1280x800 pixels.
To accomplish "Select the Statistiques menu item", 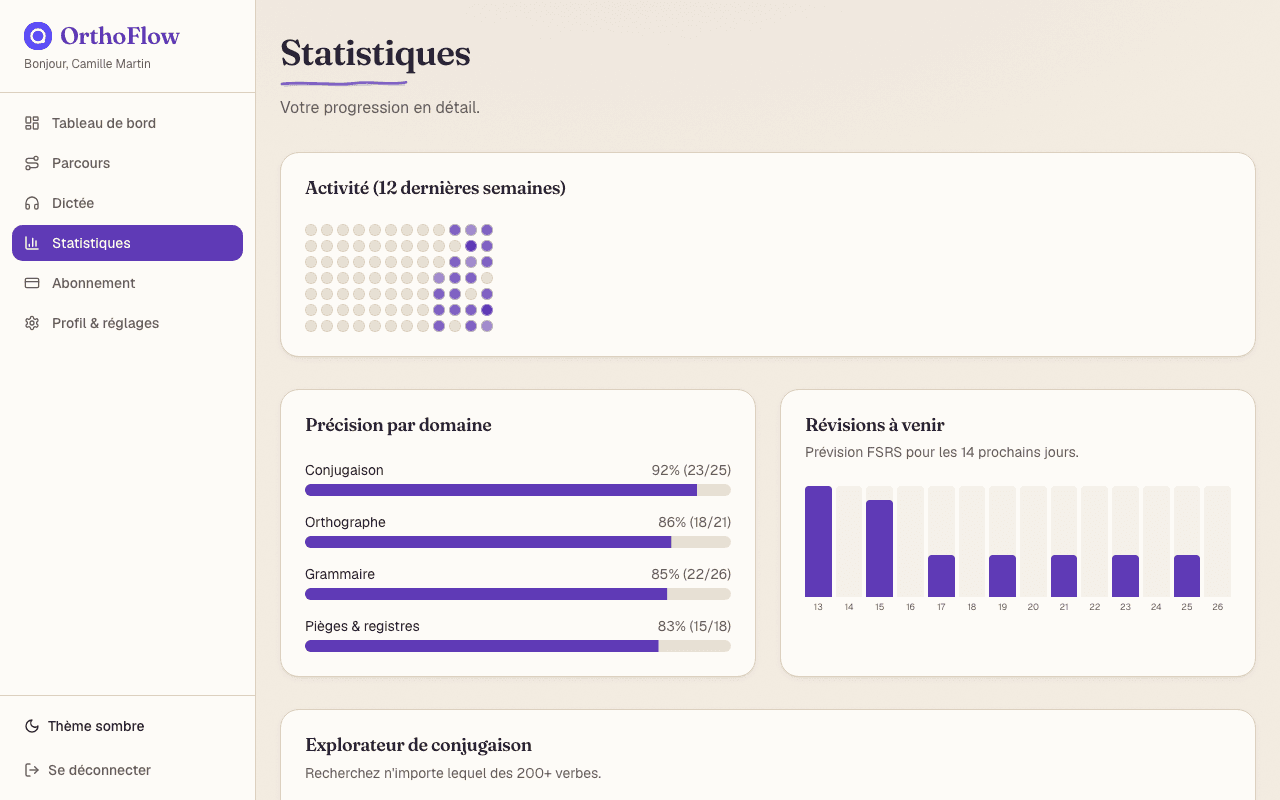I will (x=127, y=243).
